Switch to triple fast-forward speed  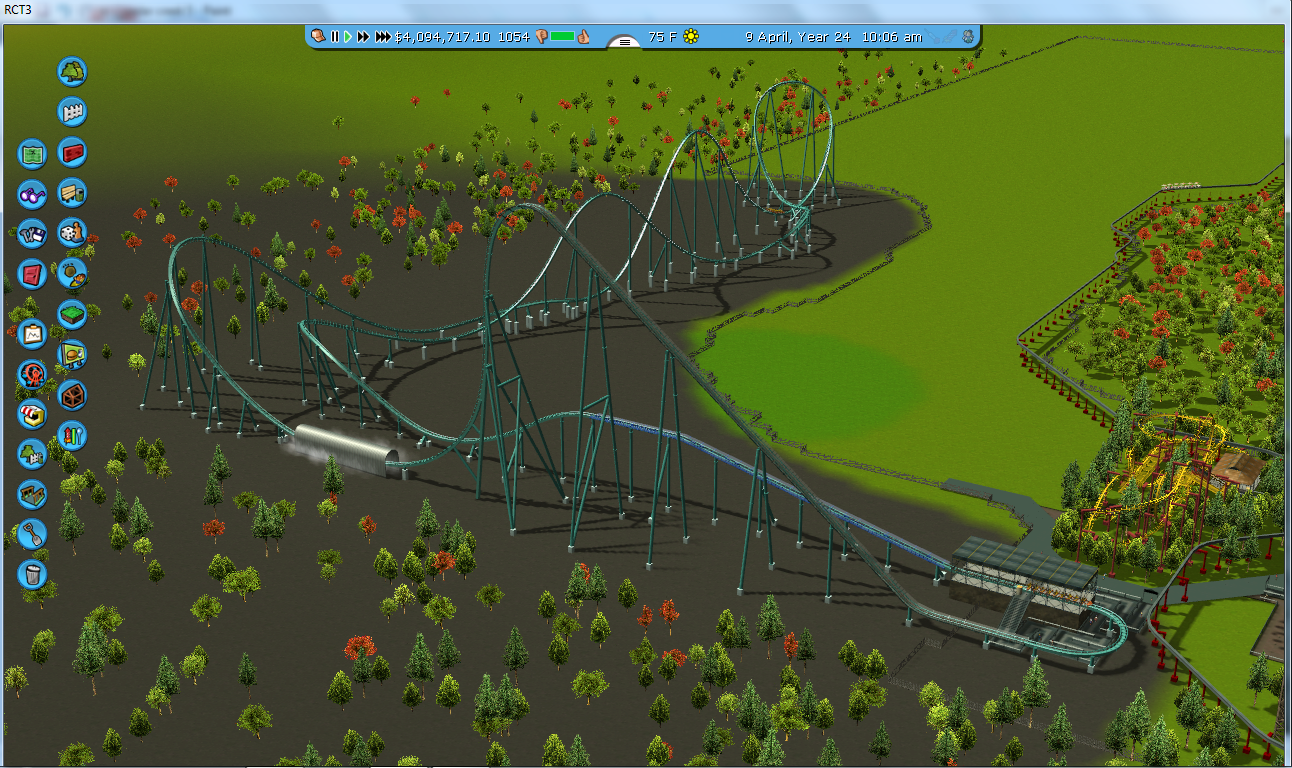(x=383, y=37)
